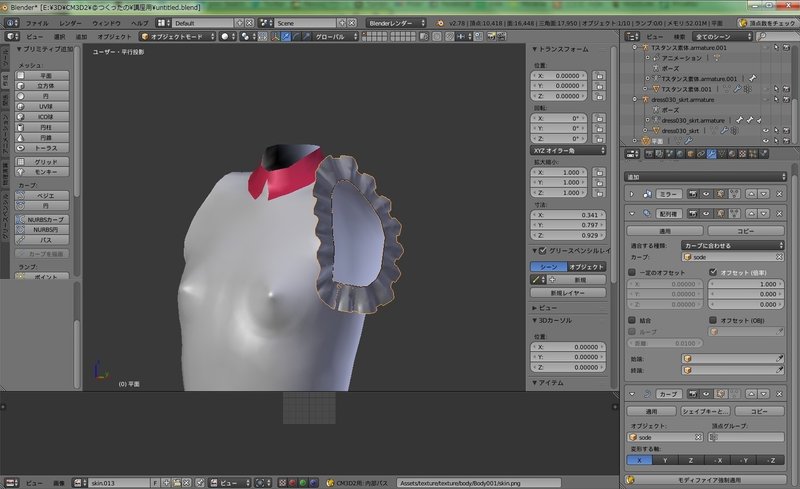Viewport: 800px width, 489px height.
Task: Toggle viewport visibility eye on 配列複 modifier
Action: tap(706, 213)
